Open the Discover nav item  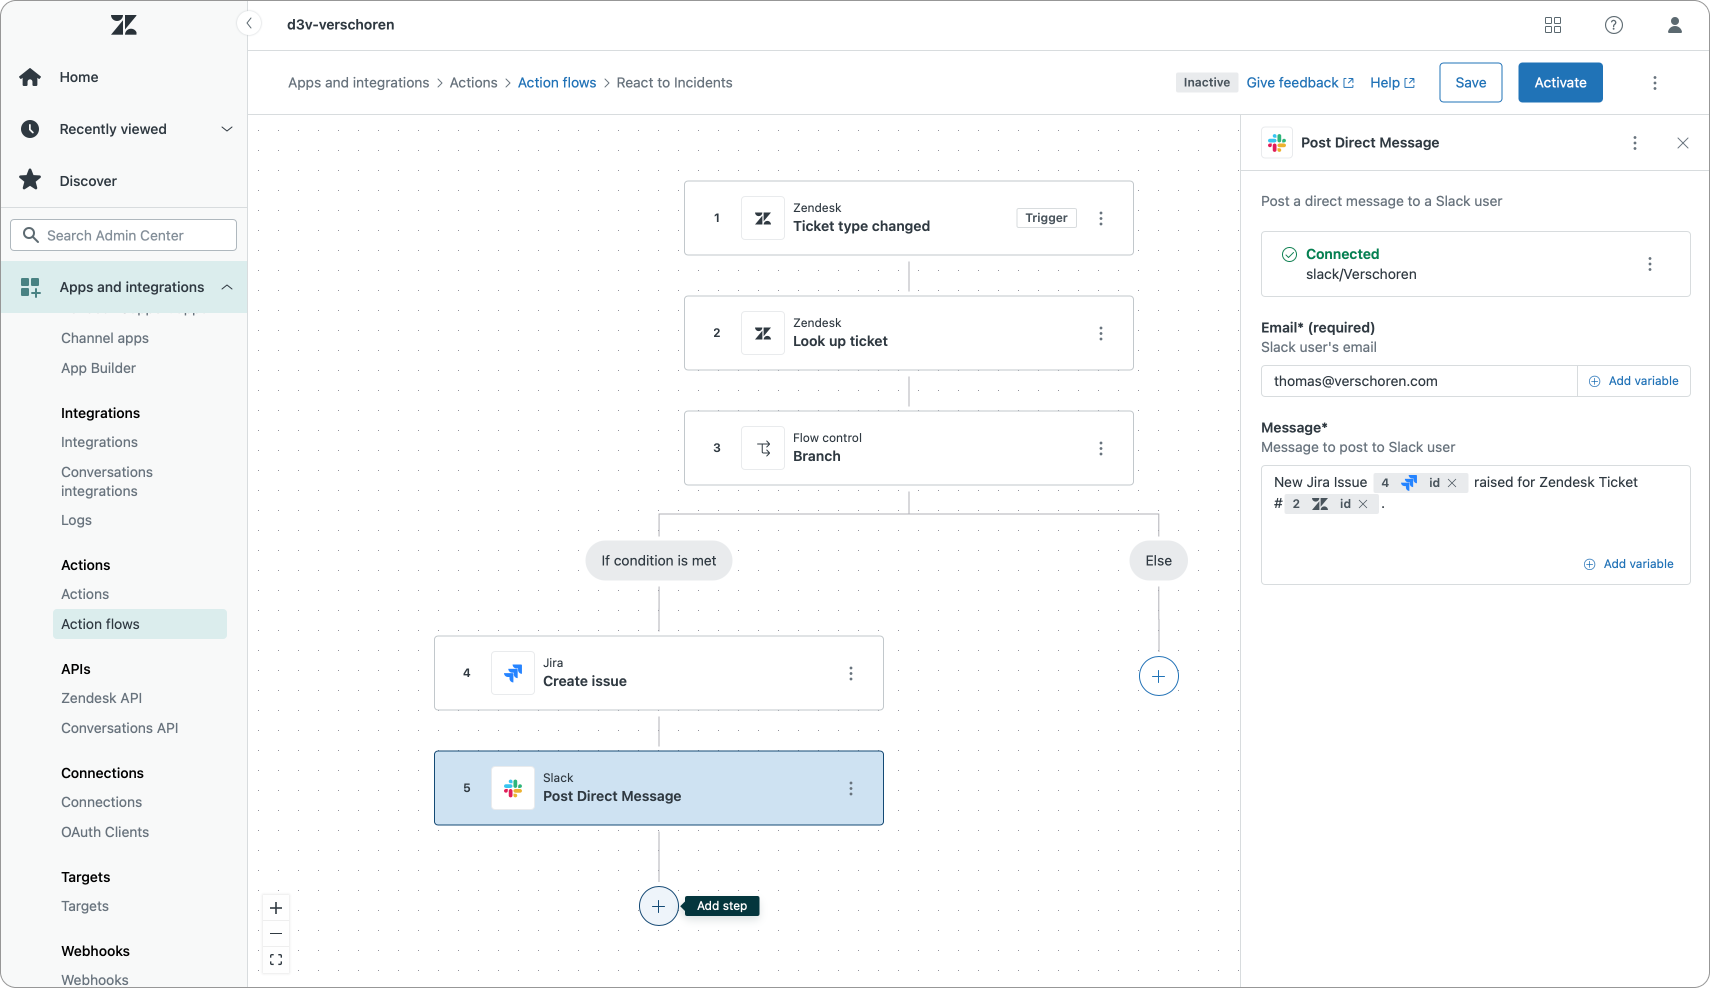pyautogui.click(x=124, y=181)
